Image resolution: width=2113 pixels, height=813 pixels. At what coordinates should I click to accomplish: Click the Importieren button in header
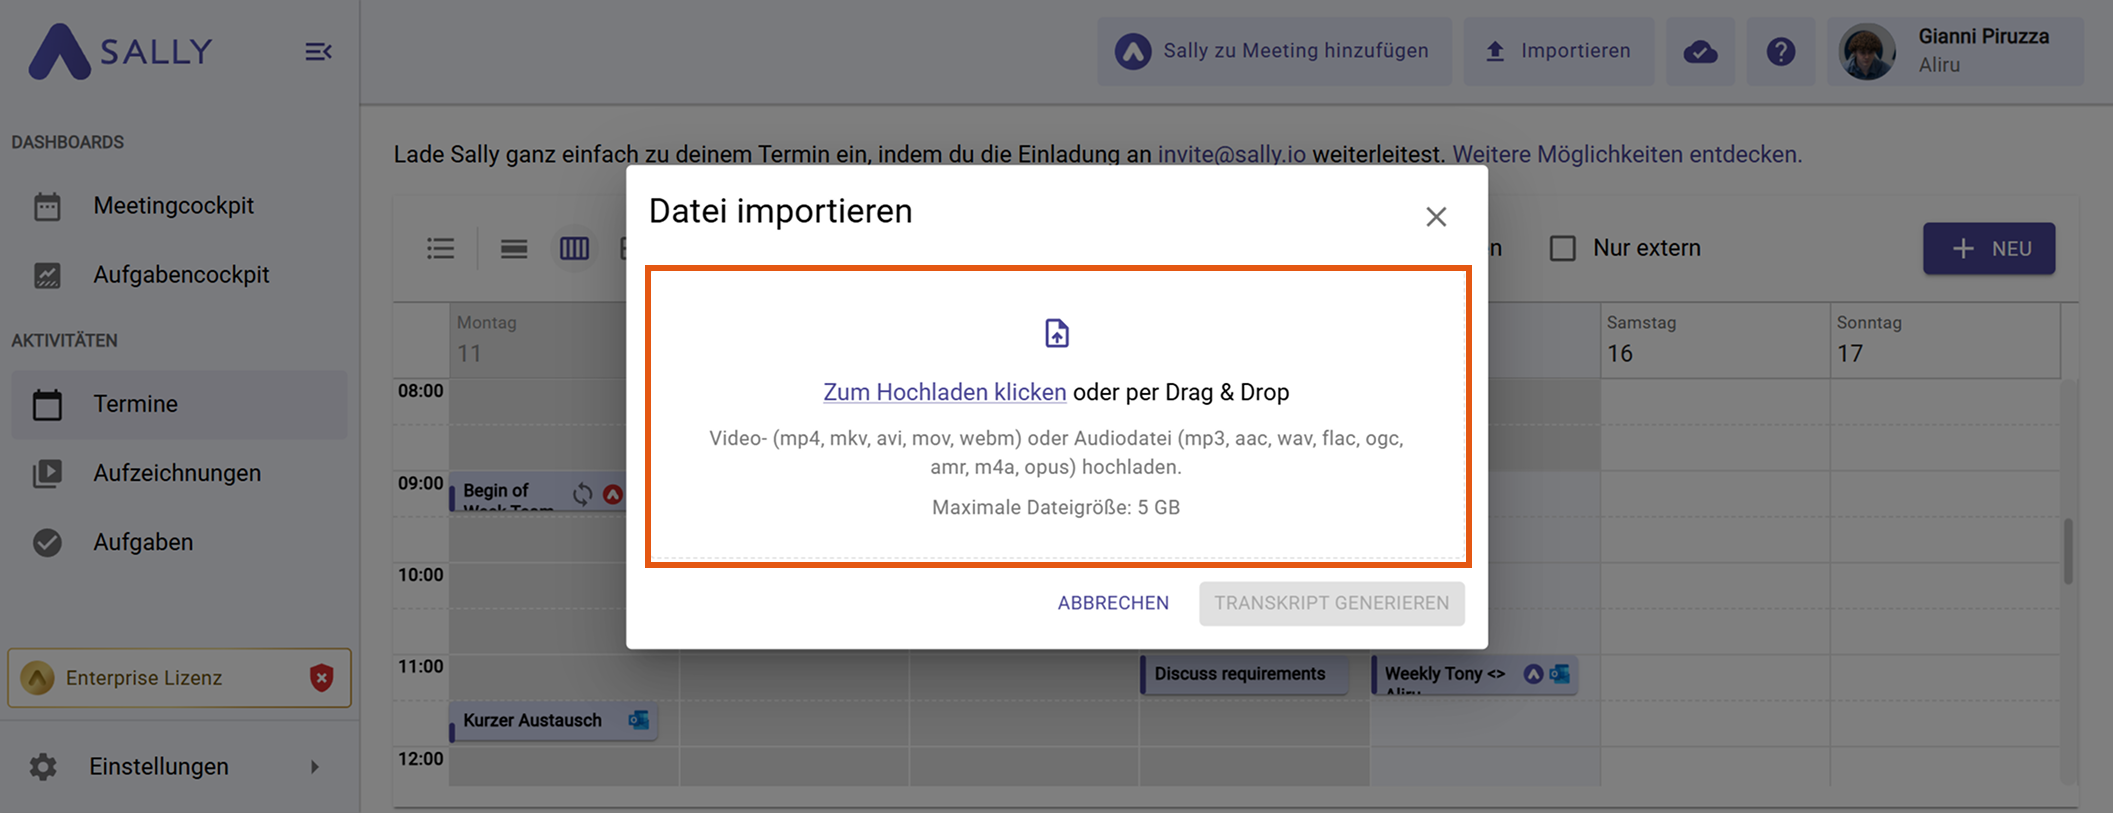pyautogui.click(x=1558, y=51)
